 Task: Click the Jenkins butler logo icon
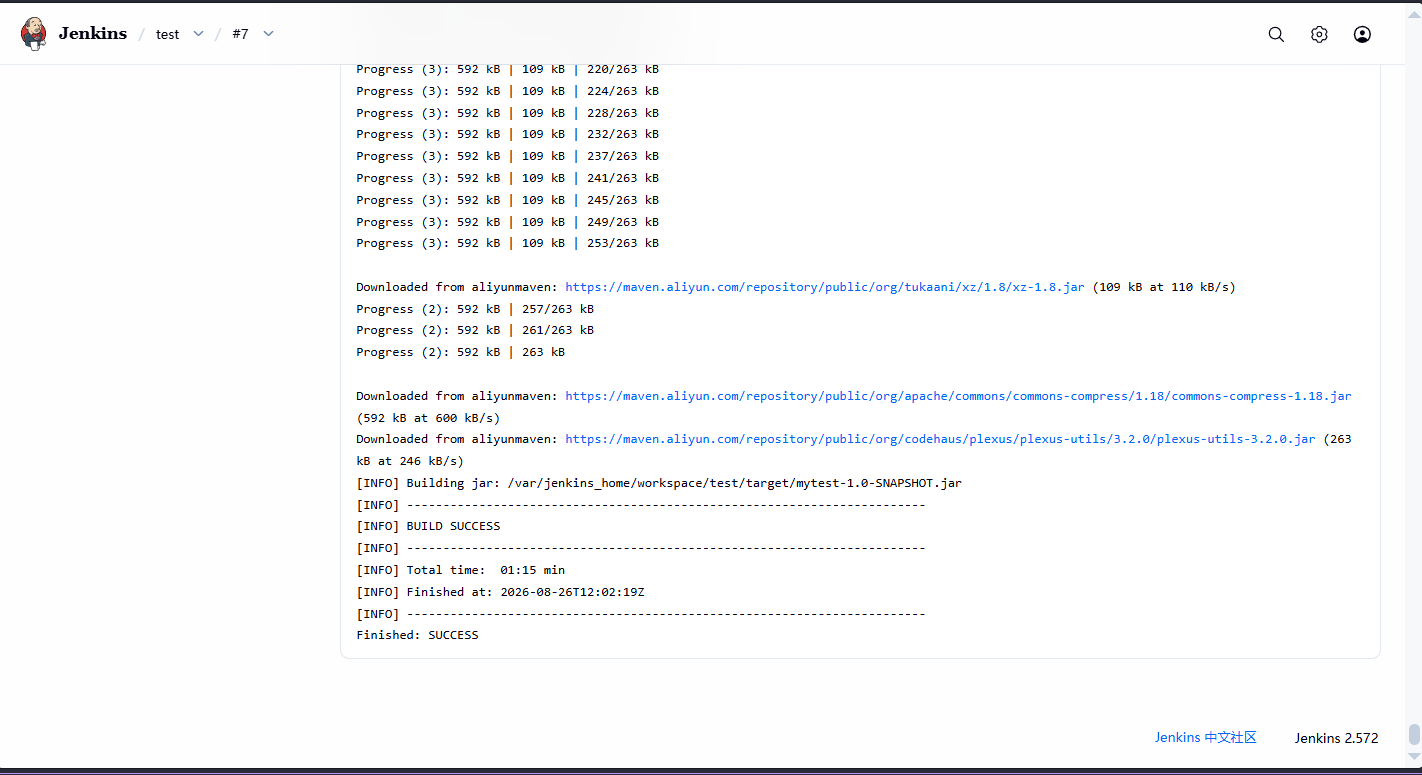pos(34,33)
